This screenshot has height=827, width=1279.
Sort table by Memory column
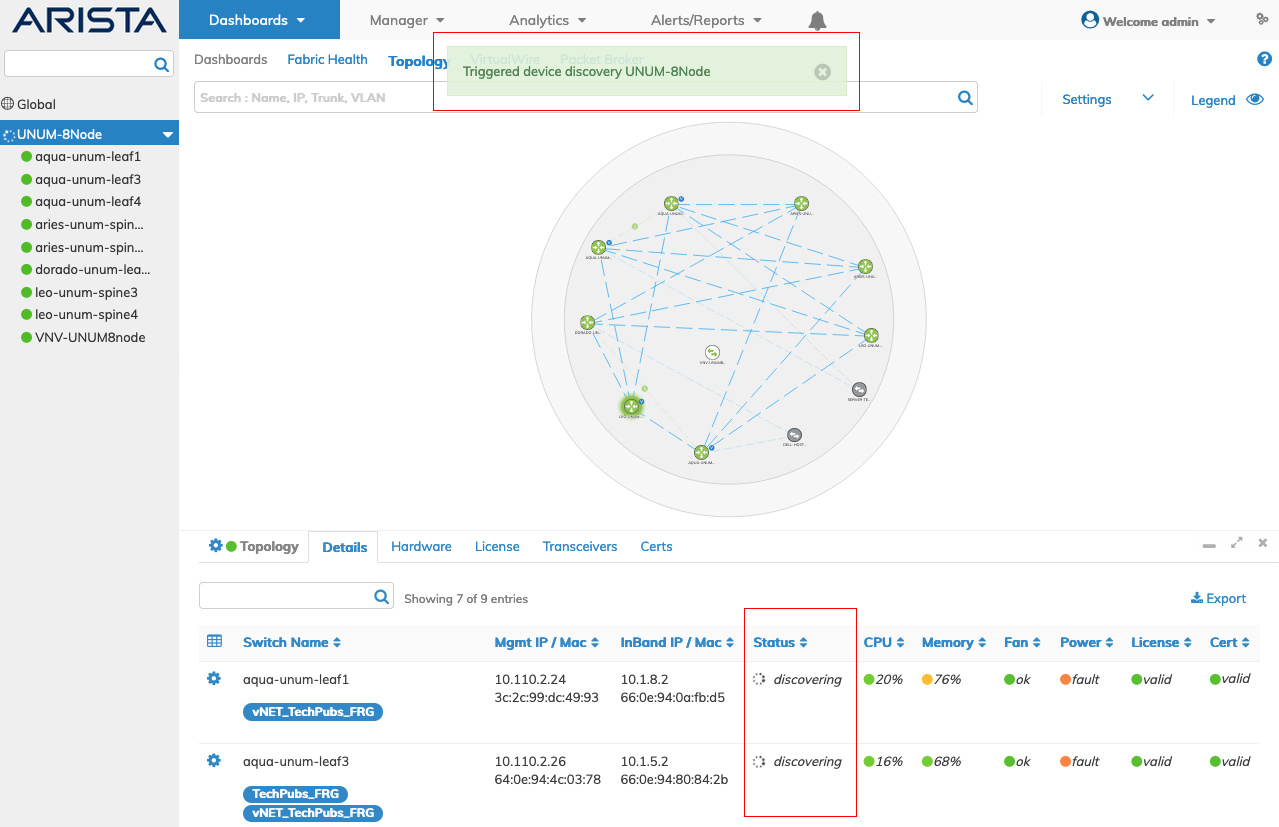pyautogui.click(x=954, y=642)
